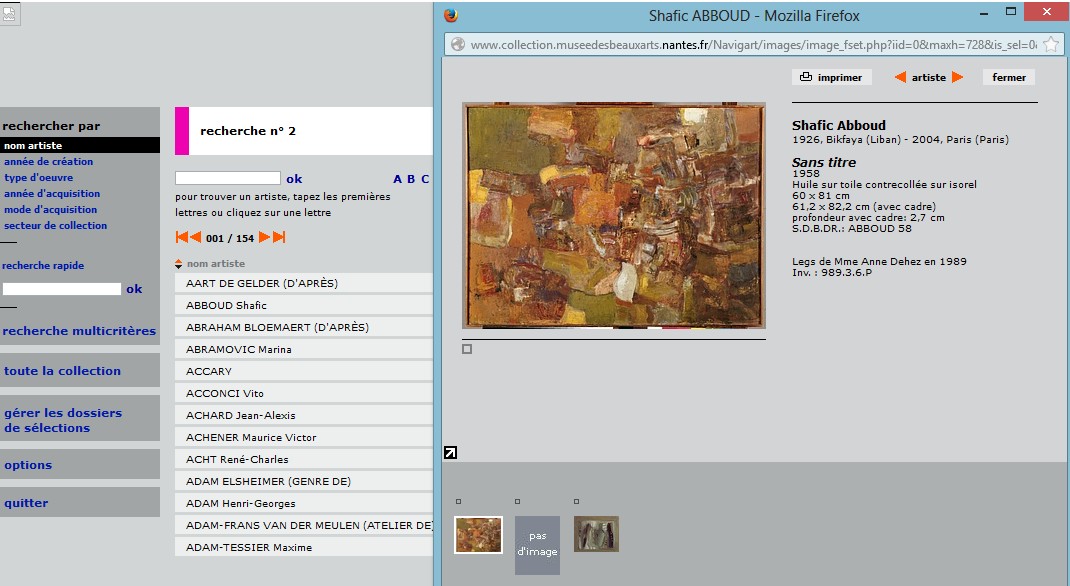
Task: Open the recherche multicritères section
Action: click(79, 331)
